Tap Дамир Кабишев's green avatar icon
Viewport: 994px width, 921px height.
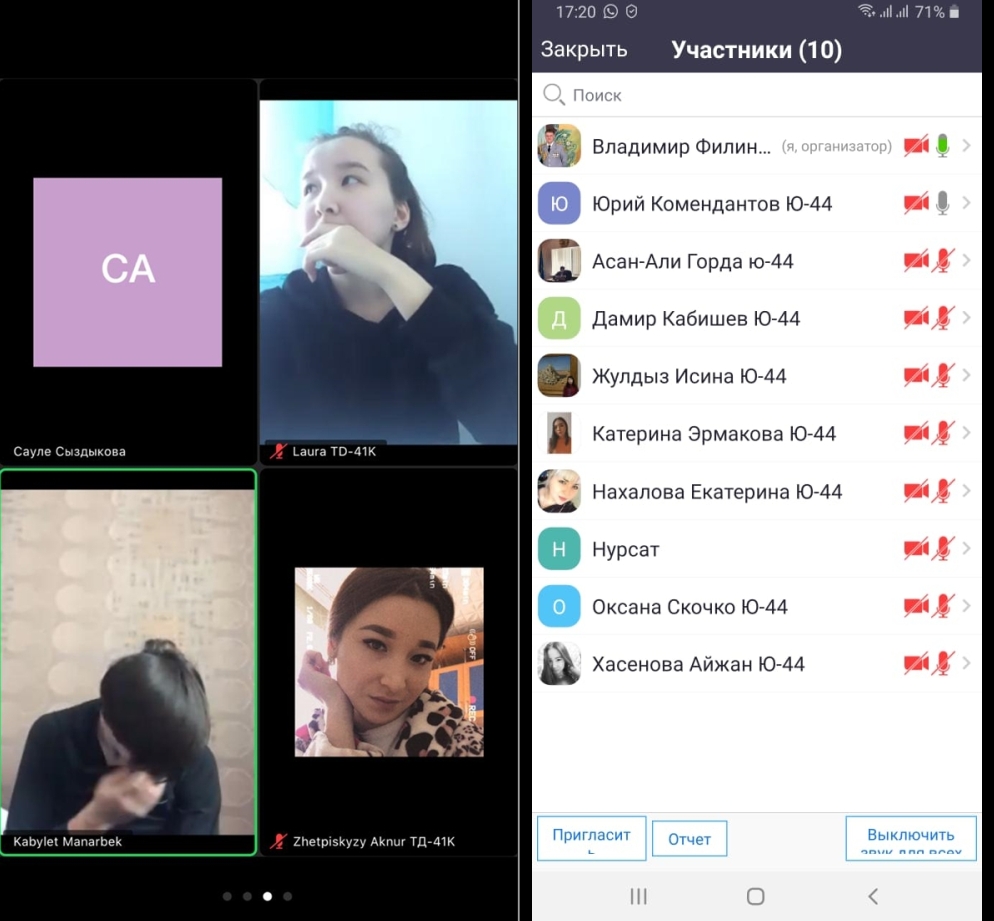point(559,318)
